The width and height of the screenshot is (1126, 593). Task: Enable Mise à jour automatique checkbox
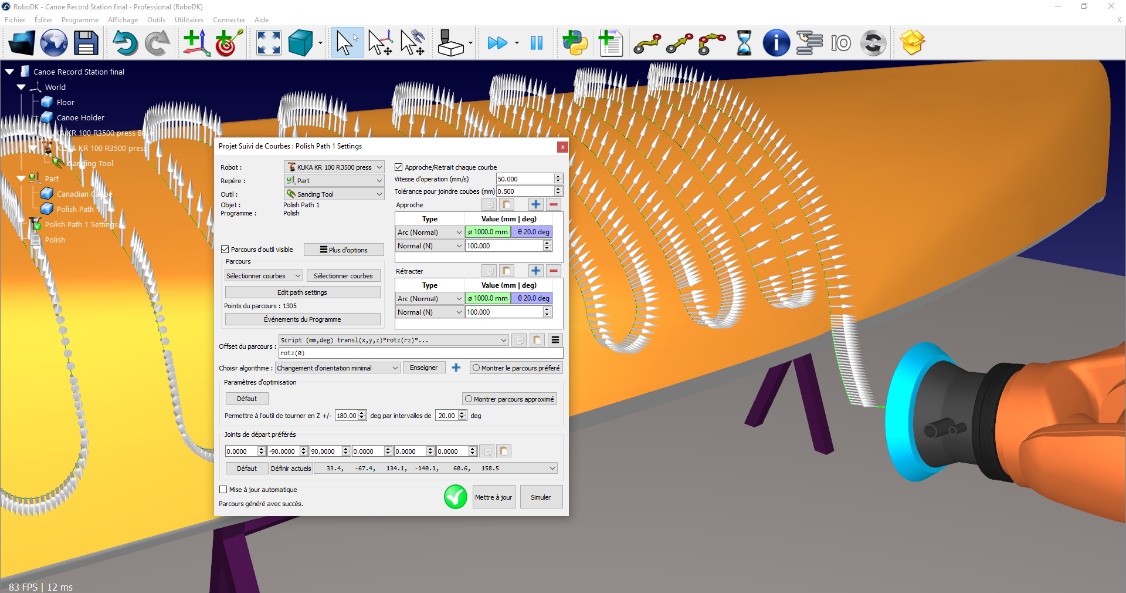point(223,489)
